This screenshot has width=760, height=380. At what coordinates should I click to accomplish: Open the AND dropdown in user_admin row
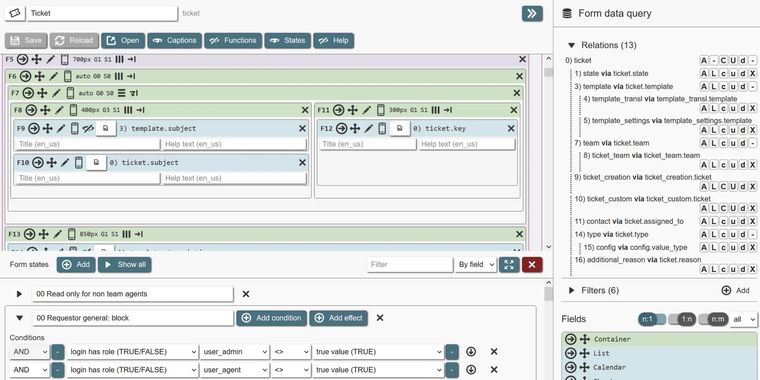tap(29, 351)
